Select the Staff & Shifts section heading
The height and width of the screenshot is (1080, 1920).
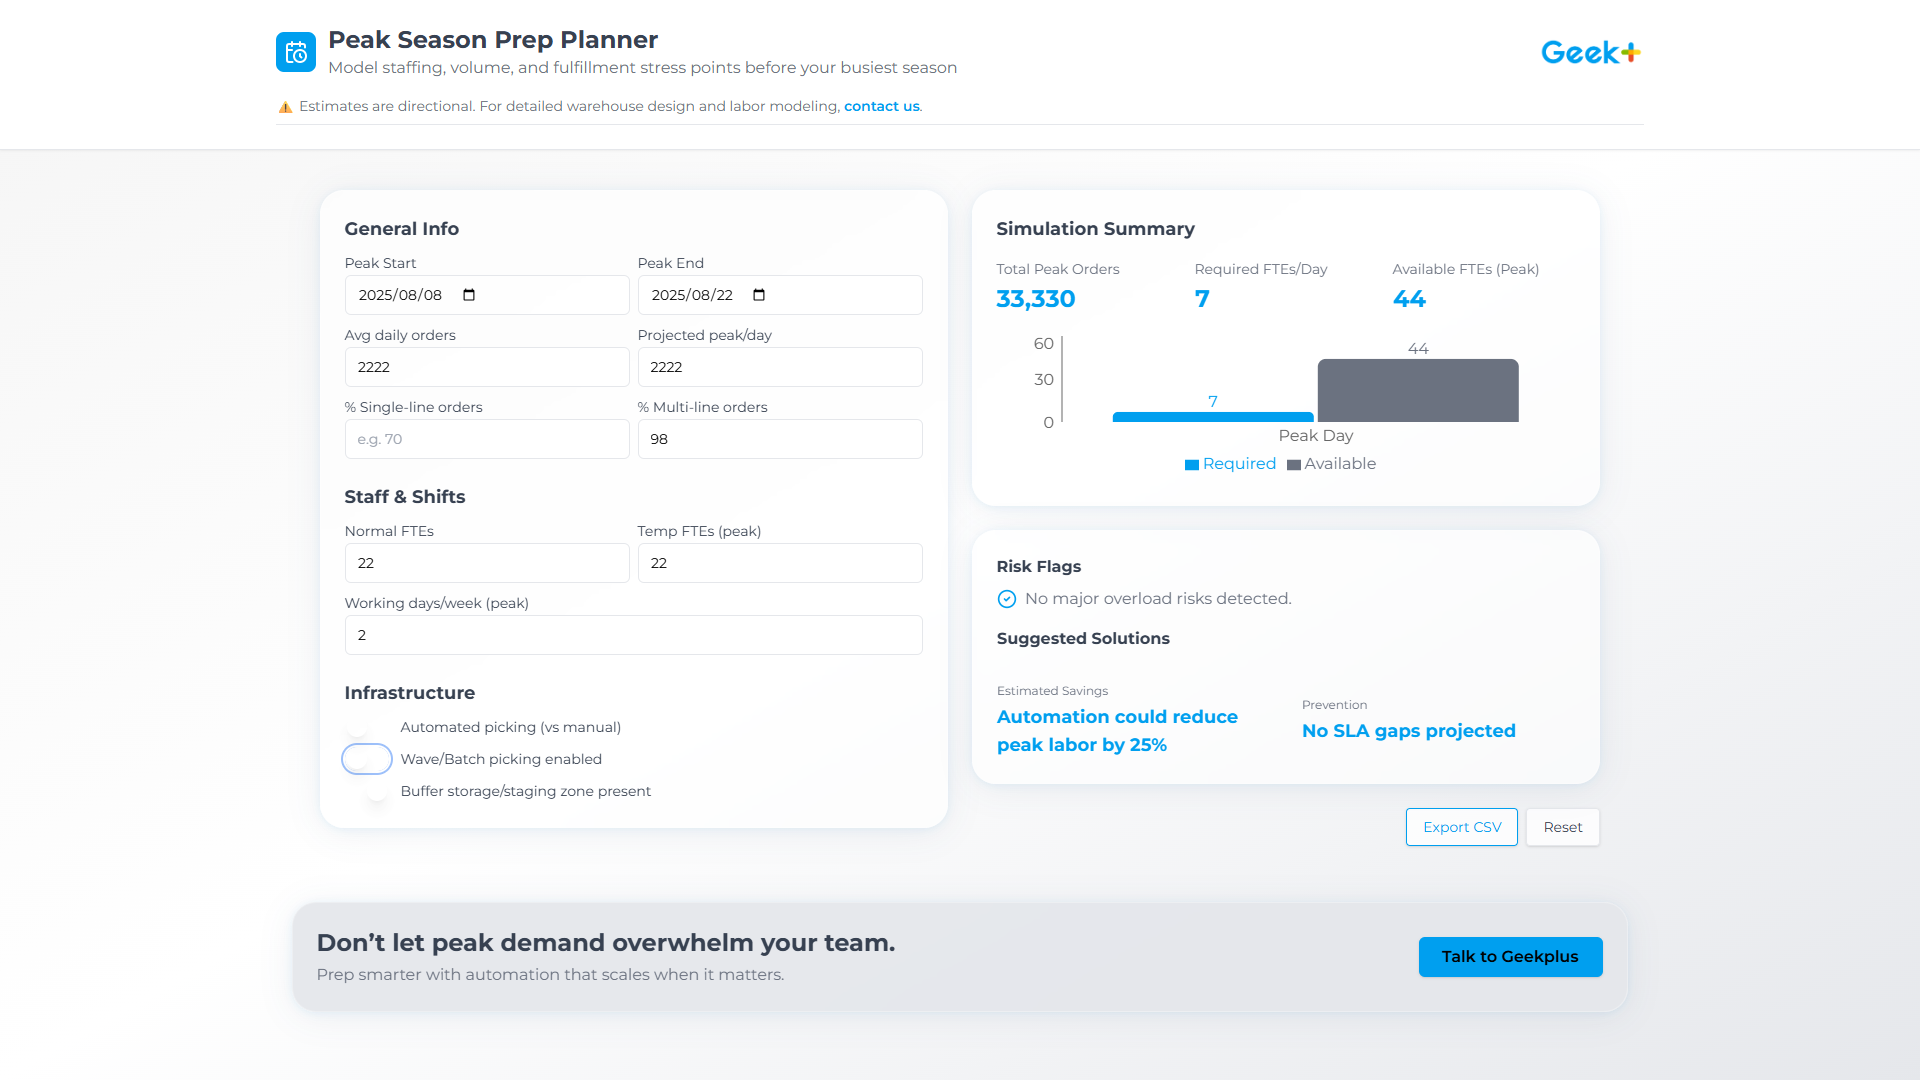coord(404,496)
